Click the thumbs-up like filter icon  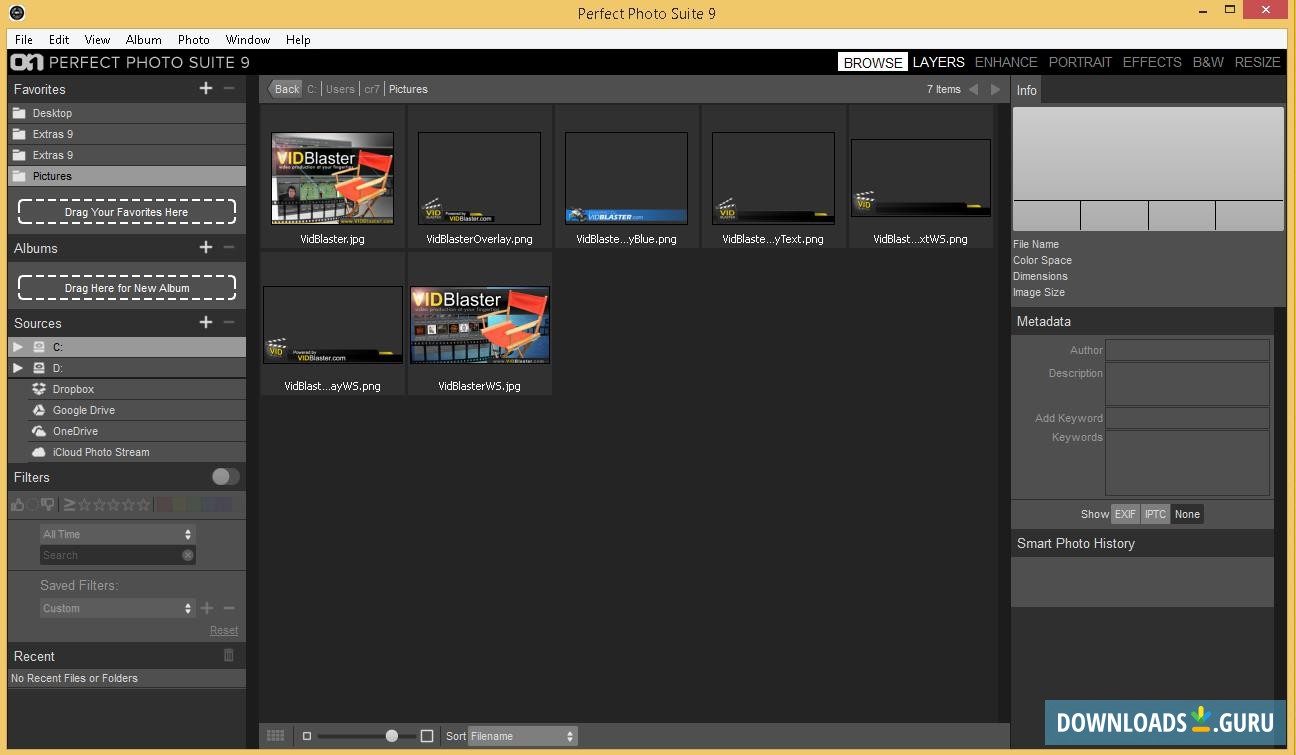(18, 505)
